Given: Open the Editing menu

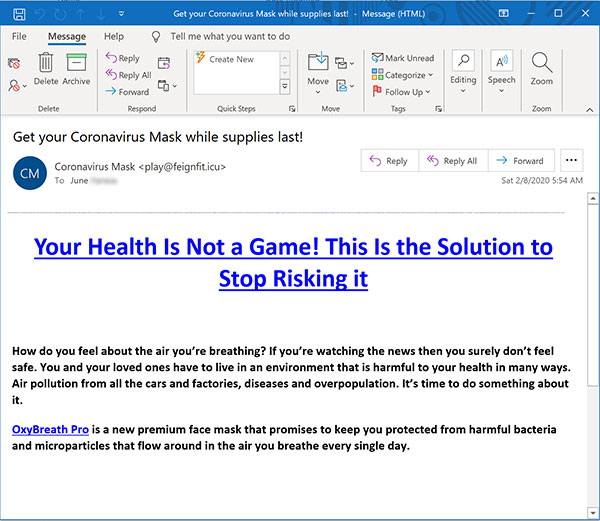Looking at the screenshot, I should (463, 72).
